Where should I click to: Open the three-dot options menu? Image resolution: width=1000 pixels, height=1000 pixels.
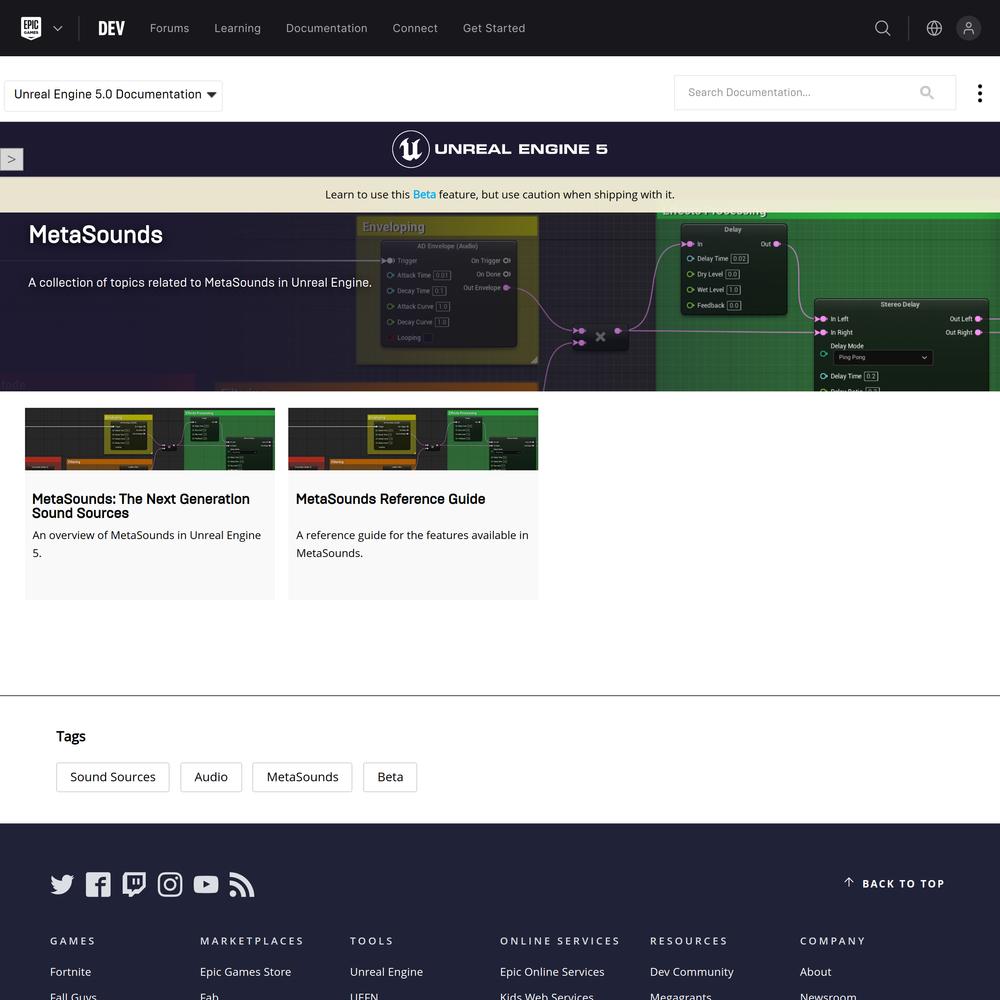pyautogui.click(x=980, y=93)
